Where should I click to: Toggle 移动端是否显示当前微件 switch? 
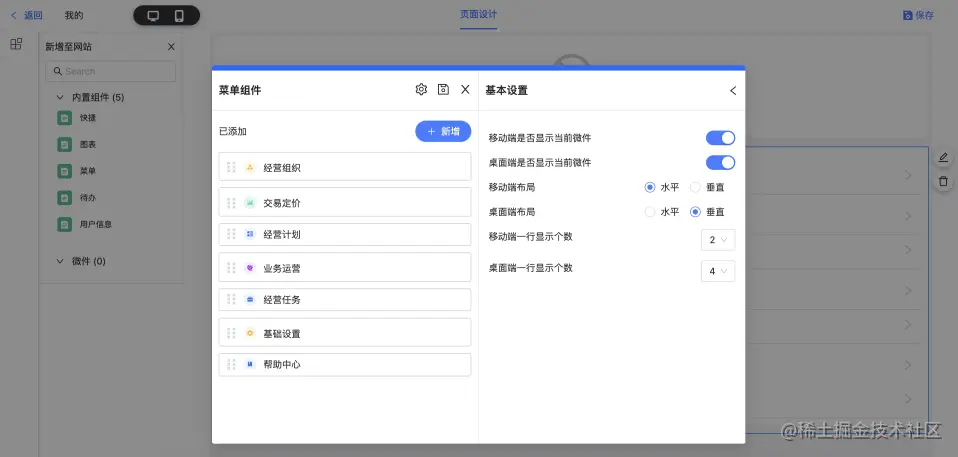(720, 138)
